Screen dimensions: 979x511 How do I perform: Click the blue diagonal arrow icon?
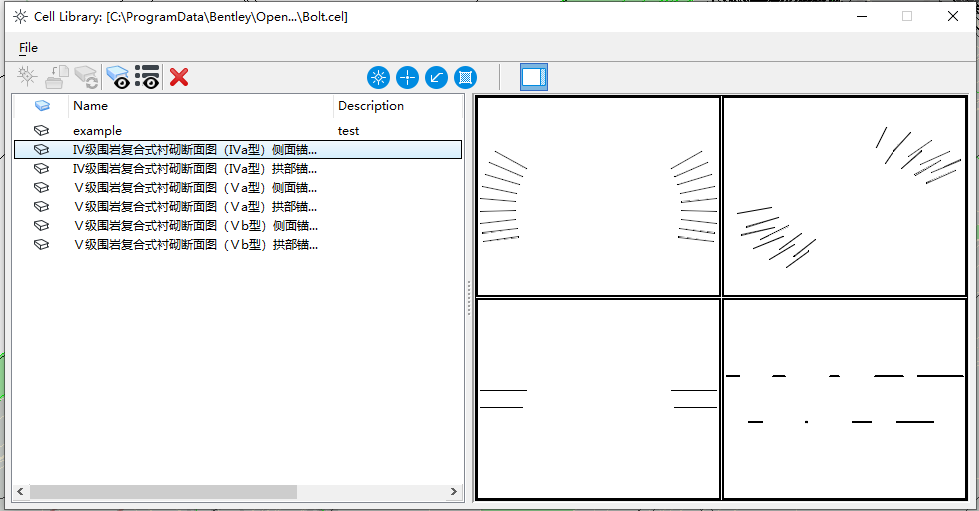click(436, 77)
